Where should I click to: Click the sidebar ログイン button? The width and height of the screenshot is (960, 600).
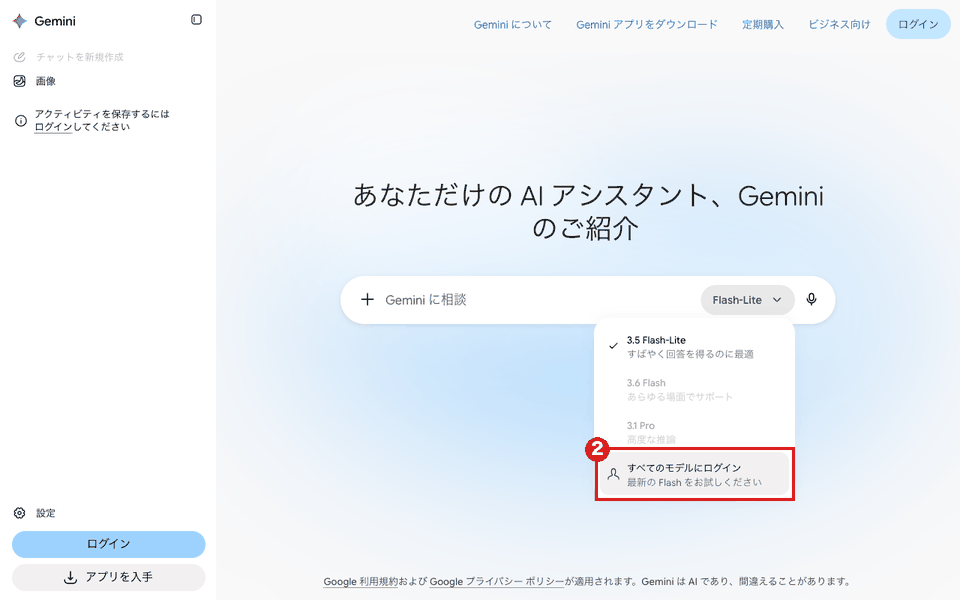click(x=108, y=544)
